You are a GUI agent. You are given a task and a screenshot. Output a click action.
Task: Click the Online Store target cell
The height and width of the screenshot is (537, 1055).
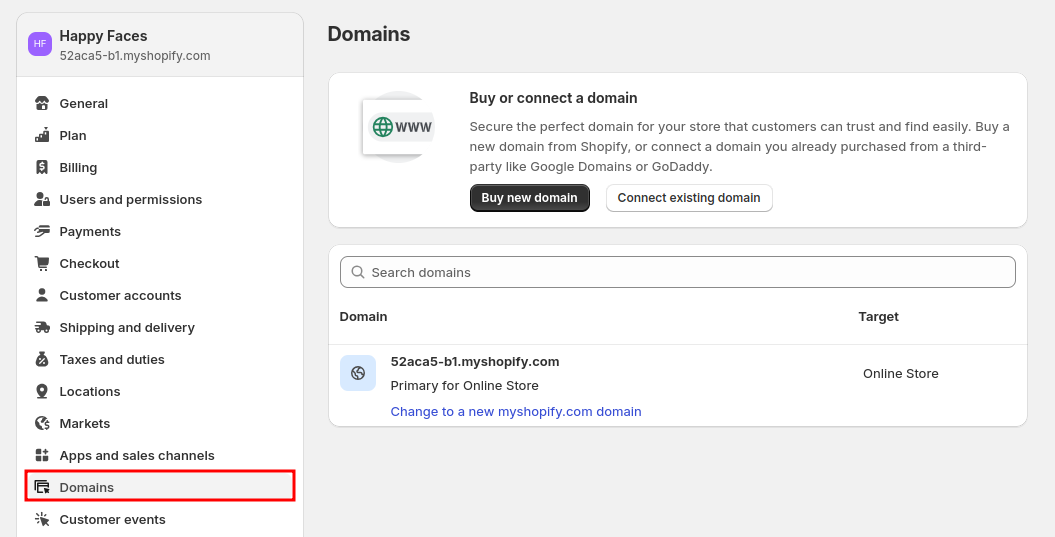point(901,373)
